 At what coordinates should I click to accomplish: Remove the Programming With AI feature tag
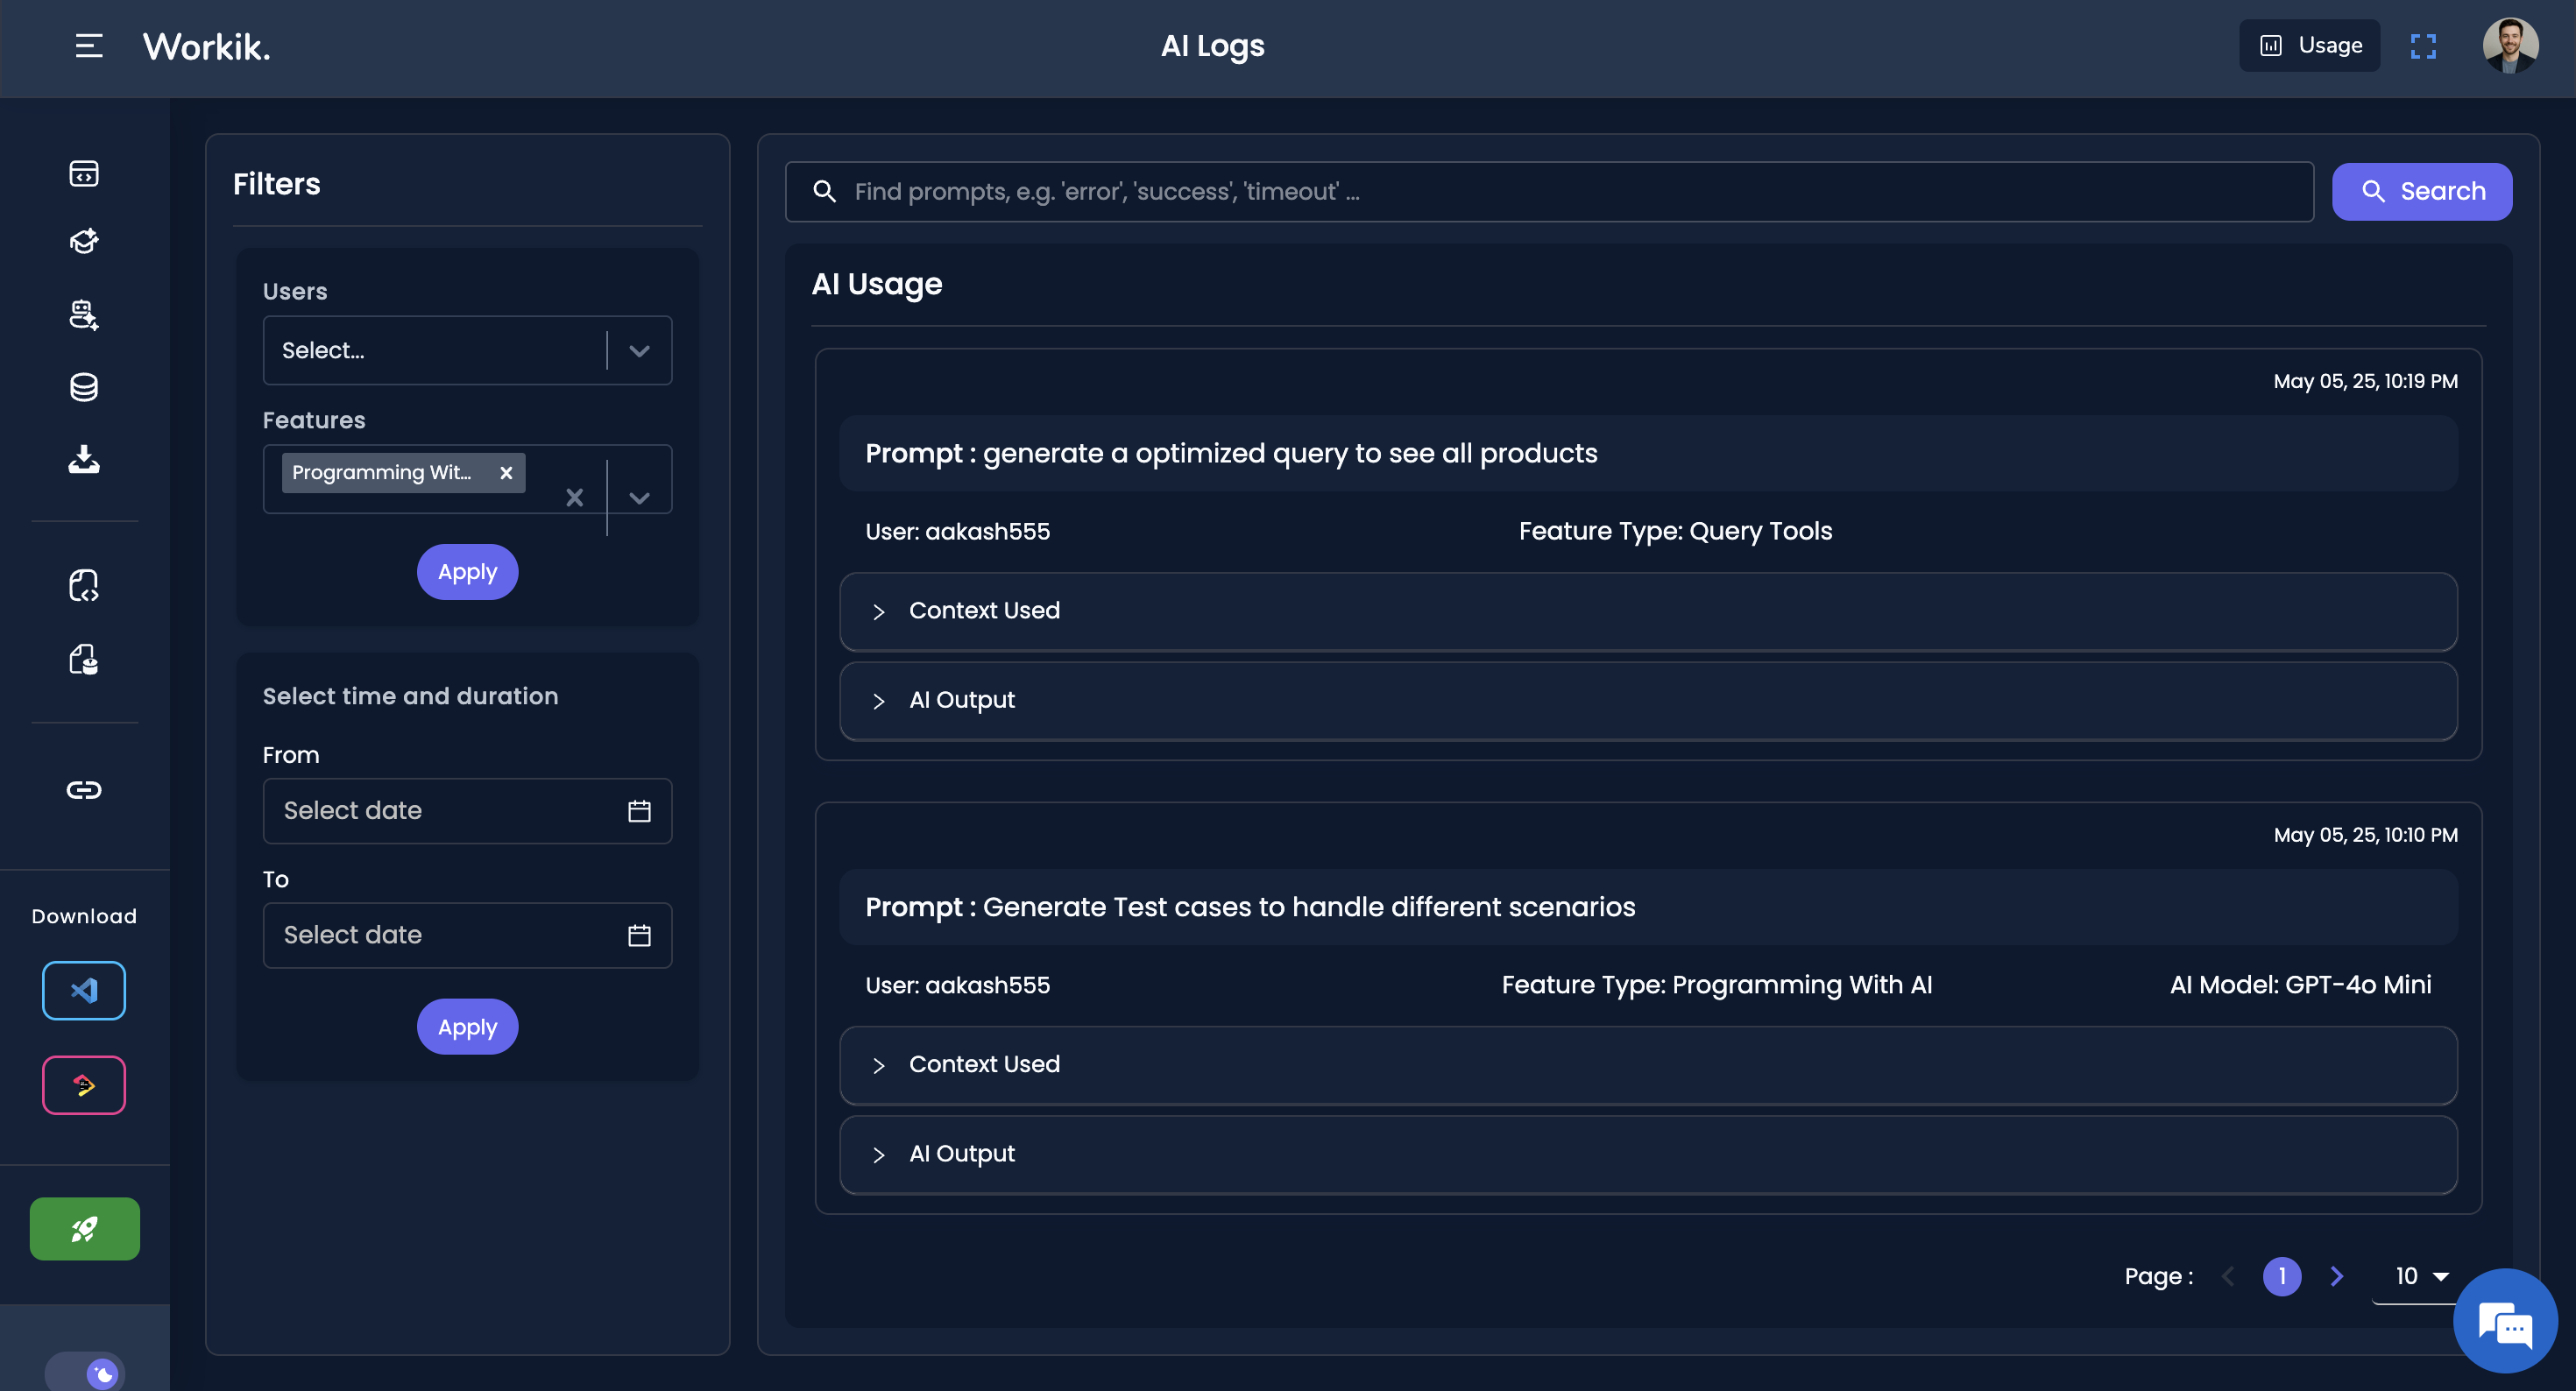[506, 473]
